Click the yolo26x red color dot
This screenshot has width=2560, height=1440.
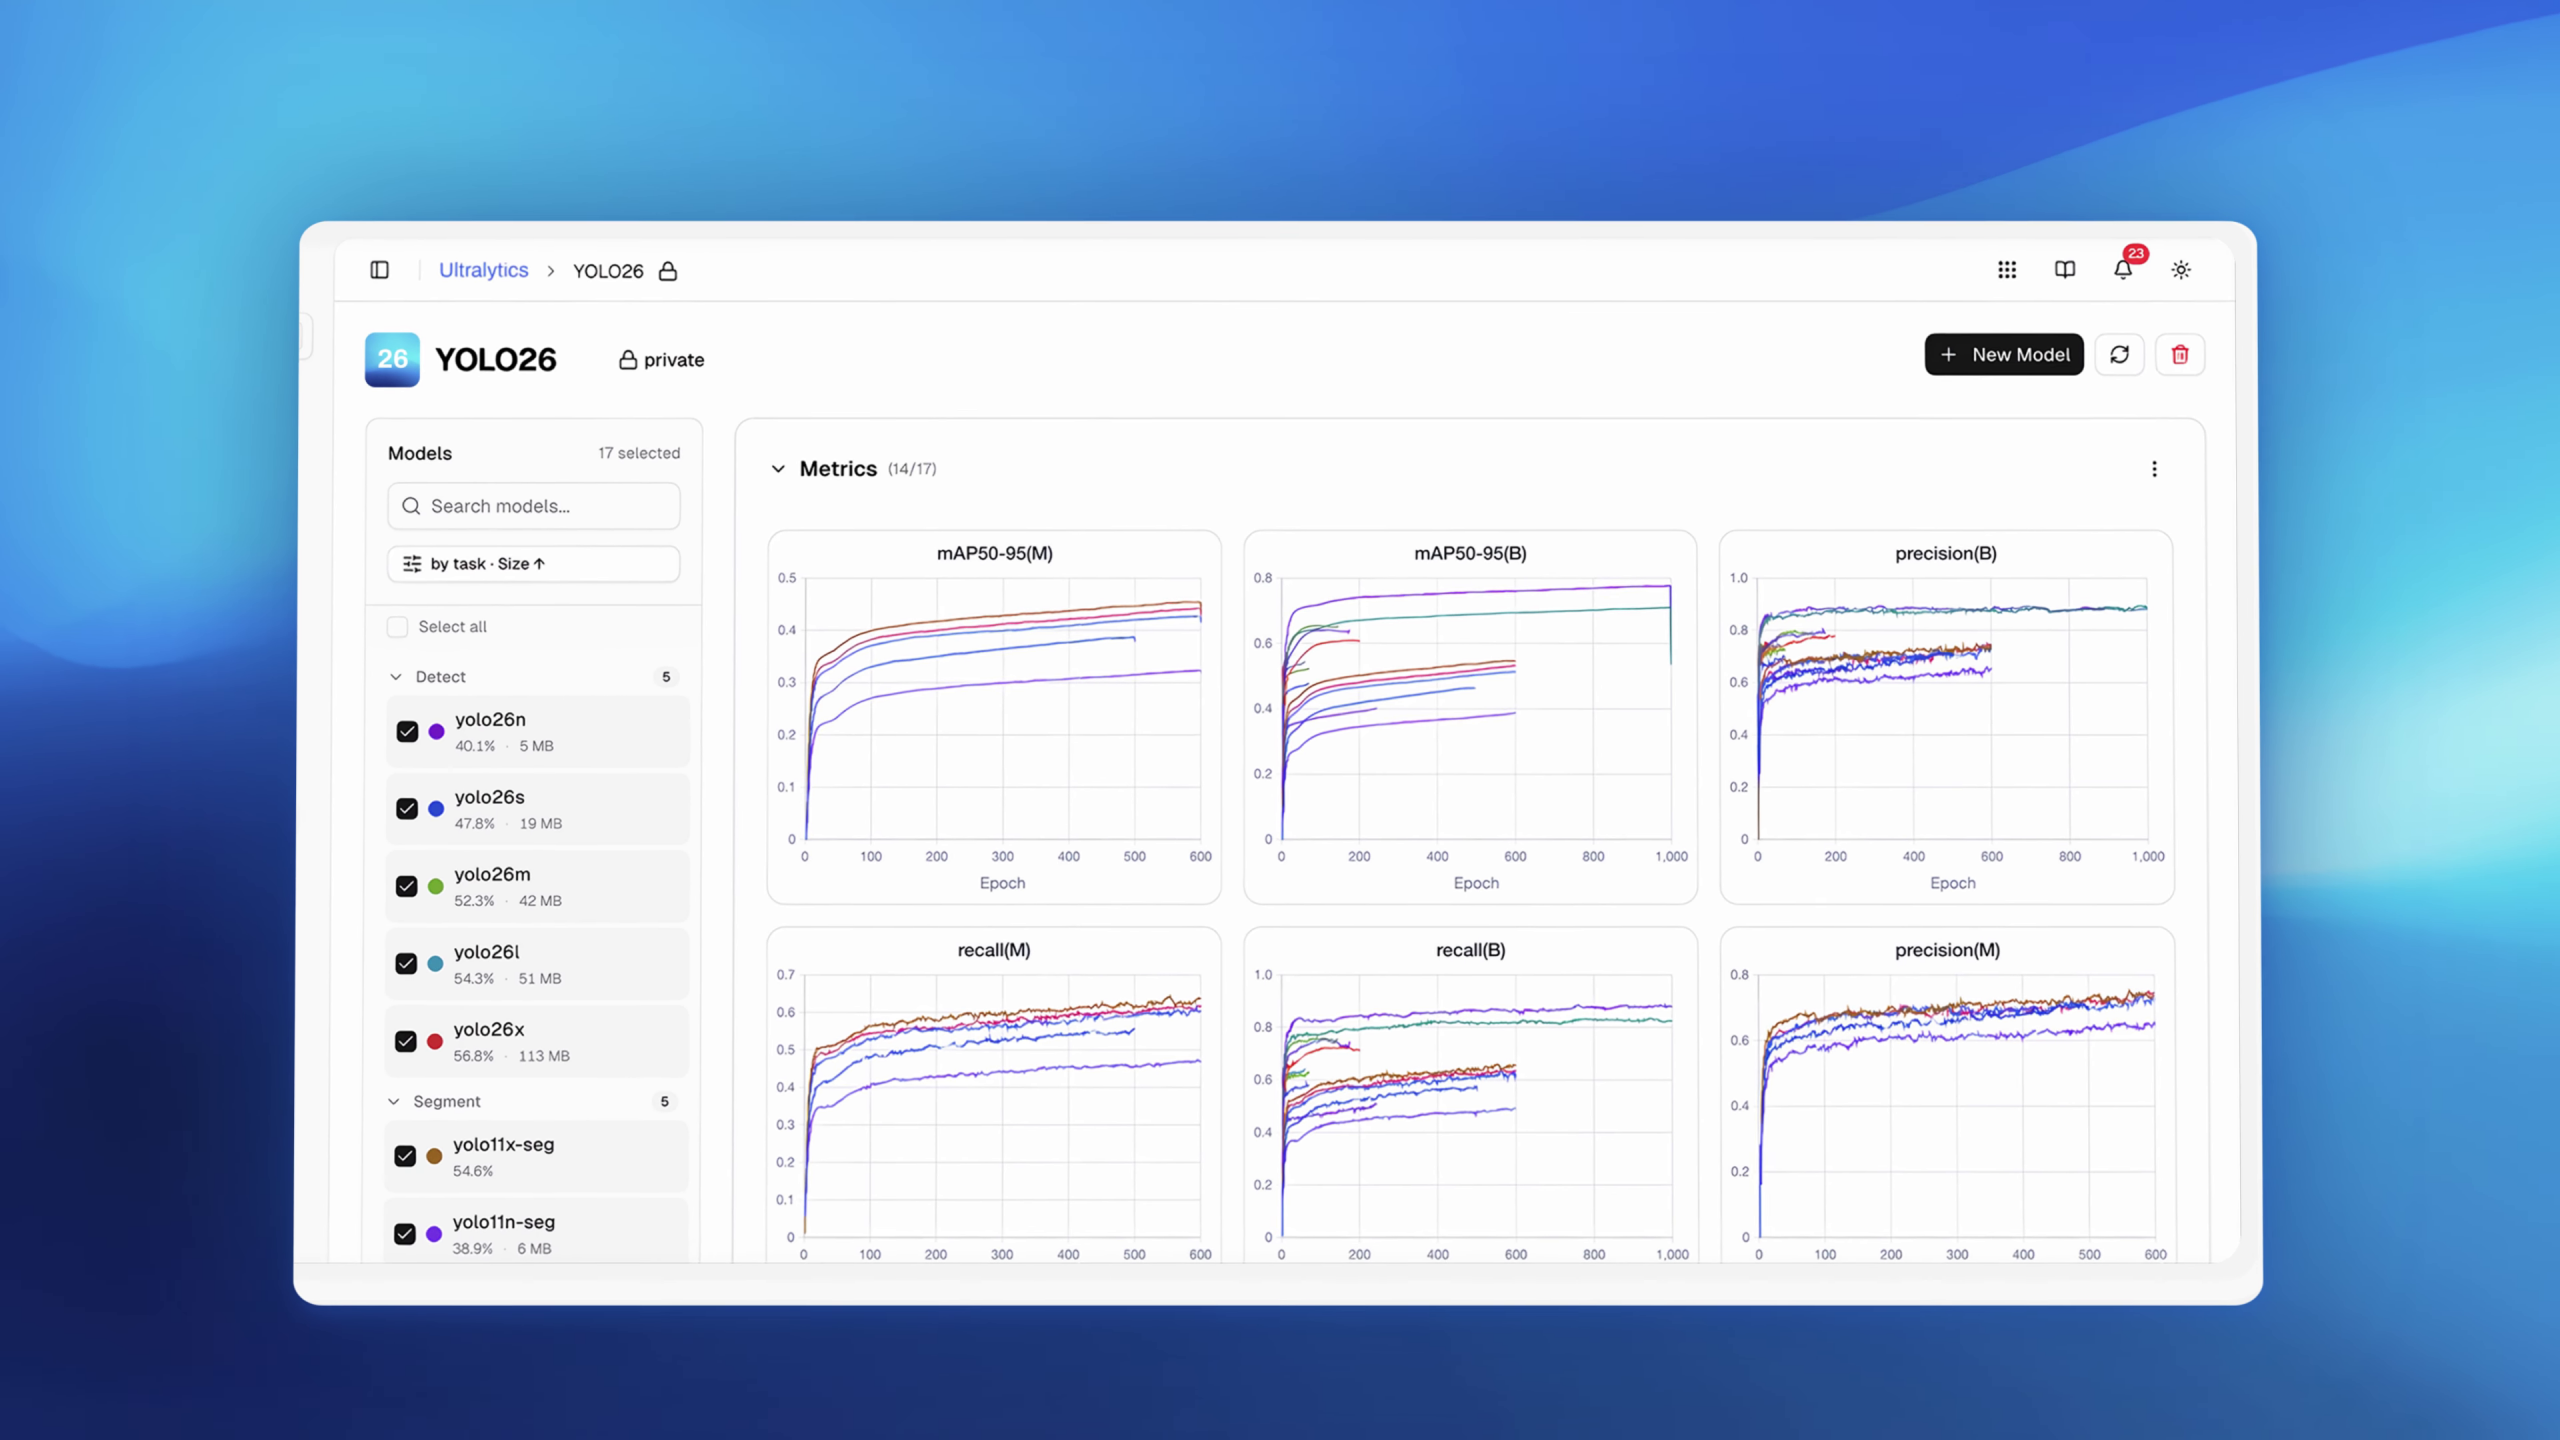pos(435,1041)
